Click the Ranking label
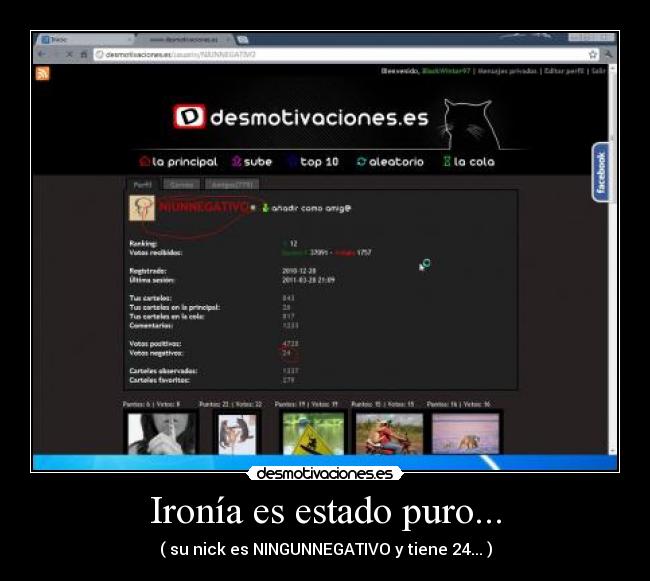The image size is (650, 581). [143, 244]
